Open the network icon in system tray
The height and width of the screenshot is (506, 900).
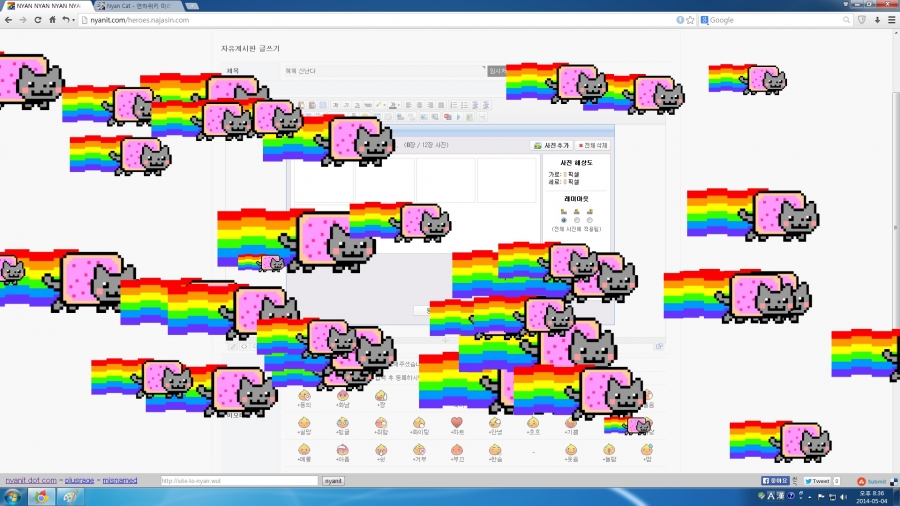click(832, 497)
